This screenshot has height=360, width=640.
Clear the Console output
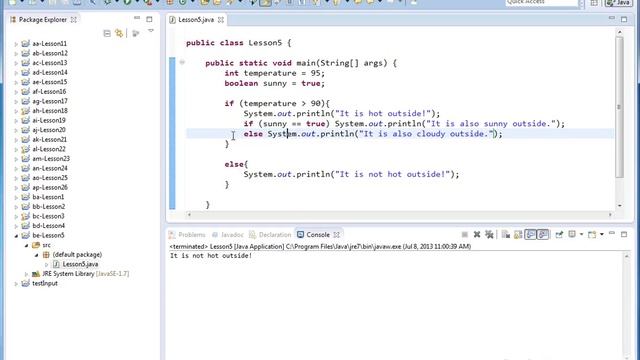pos(506,235)
